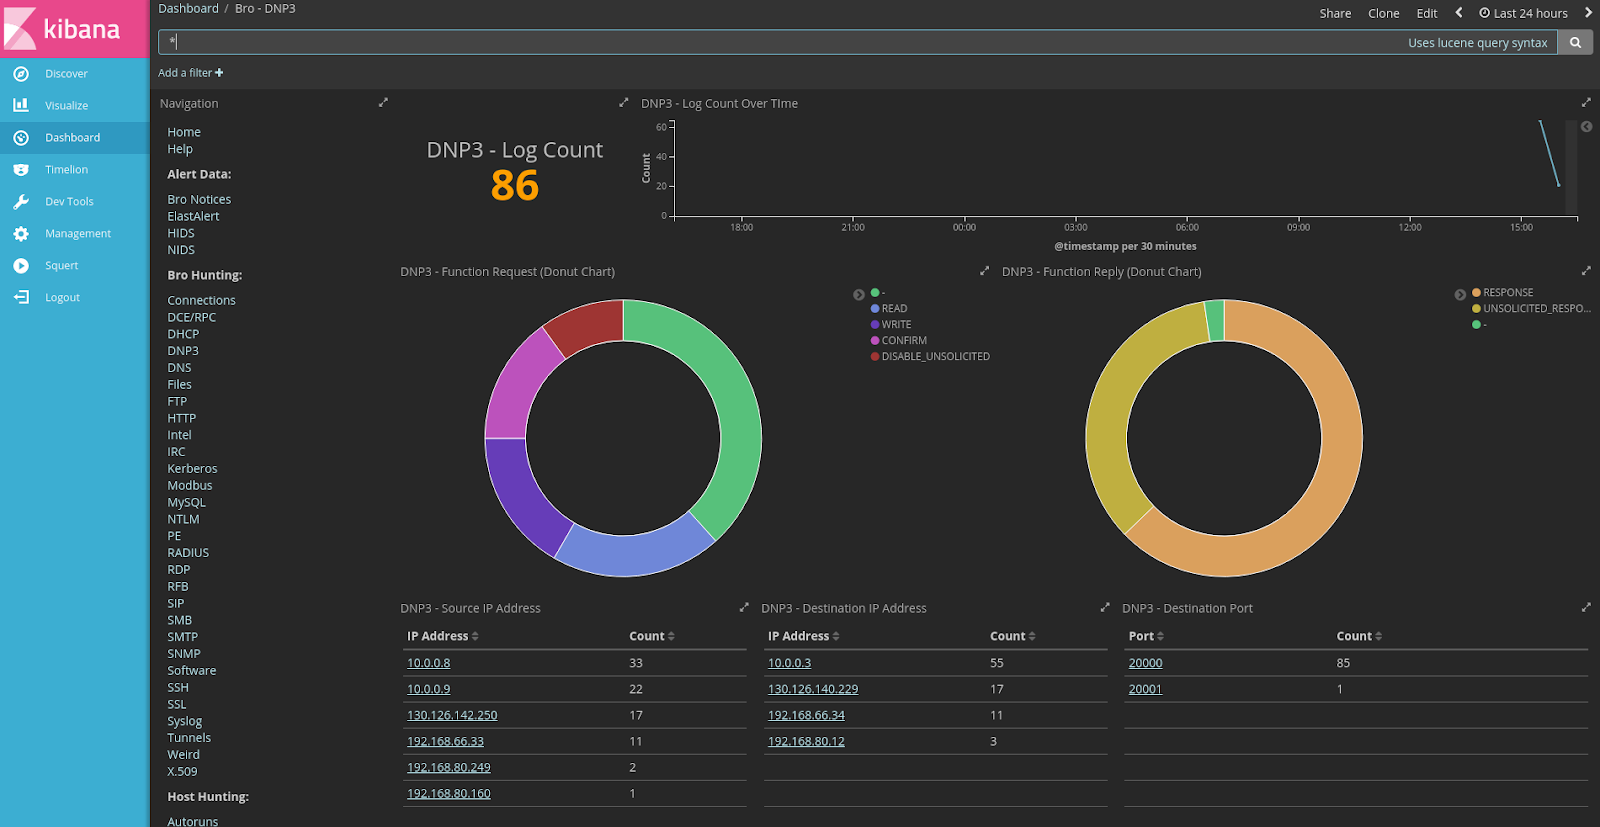Toggle legend of Function Reply donut
This screenshot has width=1600, height=827.
(x=1460, y=295)
